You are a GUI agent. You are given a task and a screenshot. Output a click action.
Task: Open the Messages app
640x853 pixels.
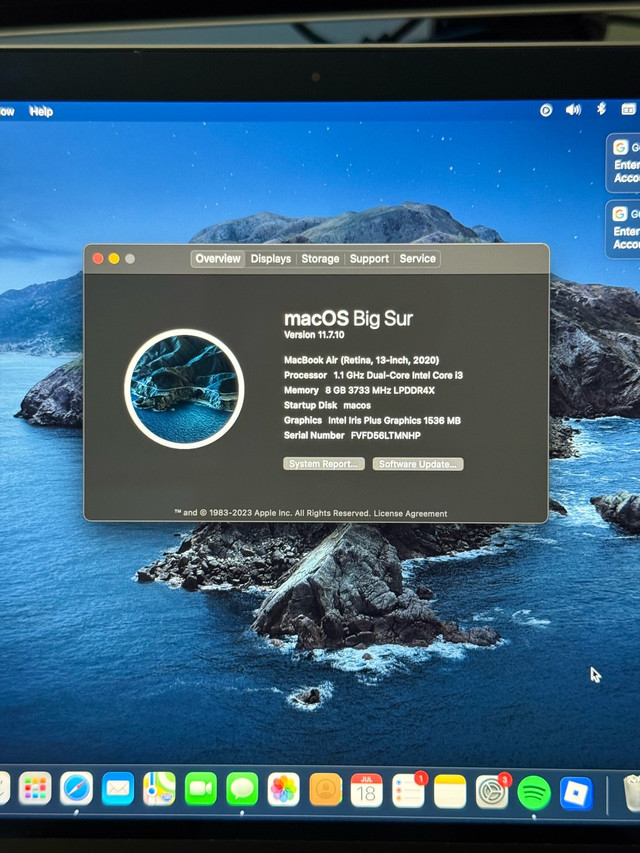coord(242,789)
